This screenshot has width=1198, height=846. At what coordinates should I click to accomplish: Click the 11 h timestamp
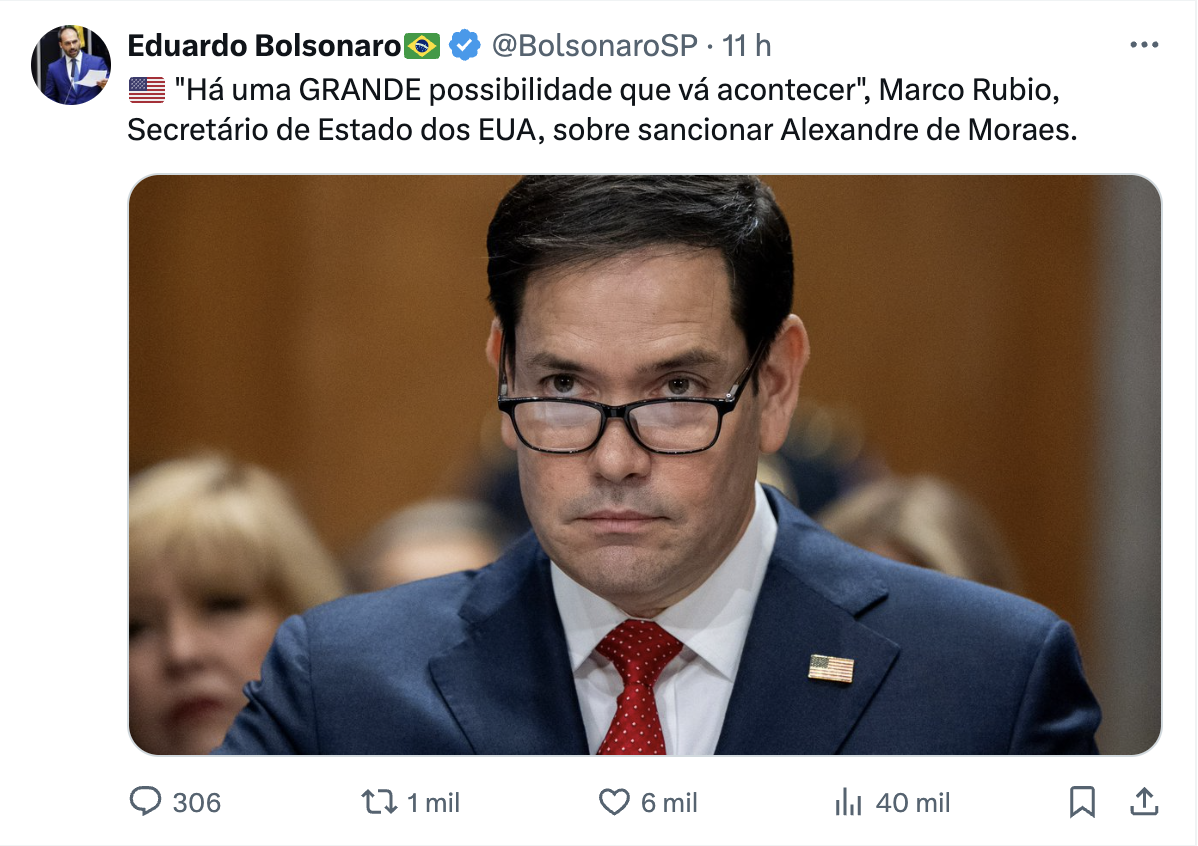[746, 45]
